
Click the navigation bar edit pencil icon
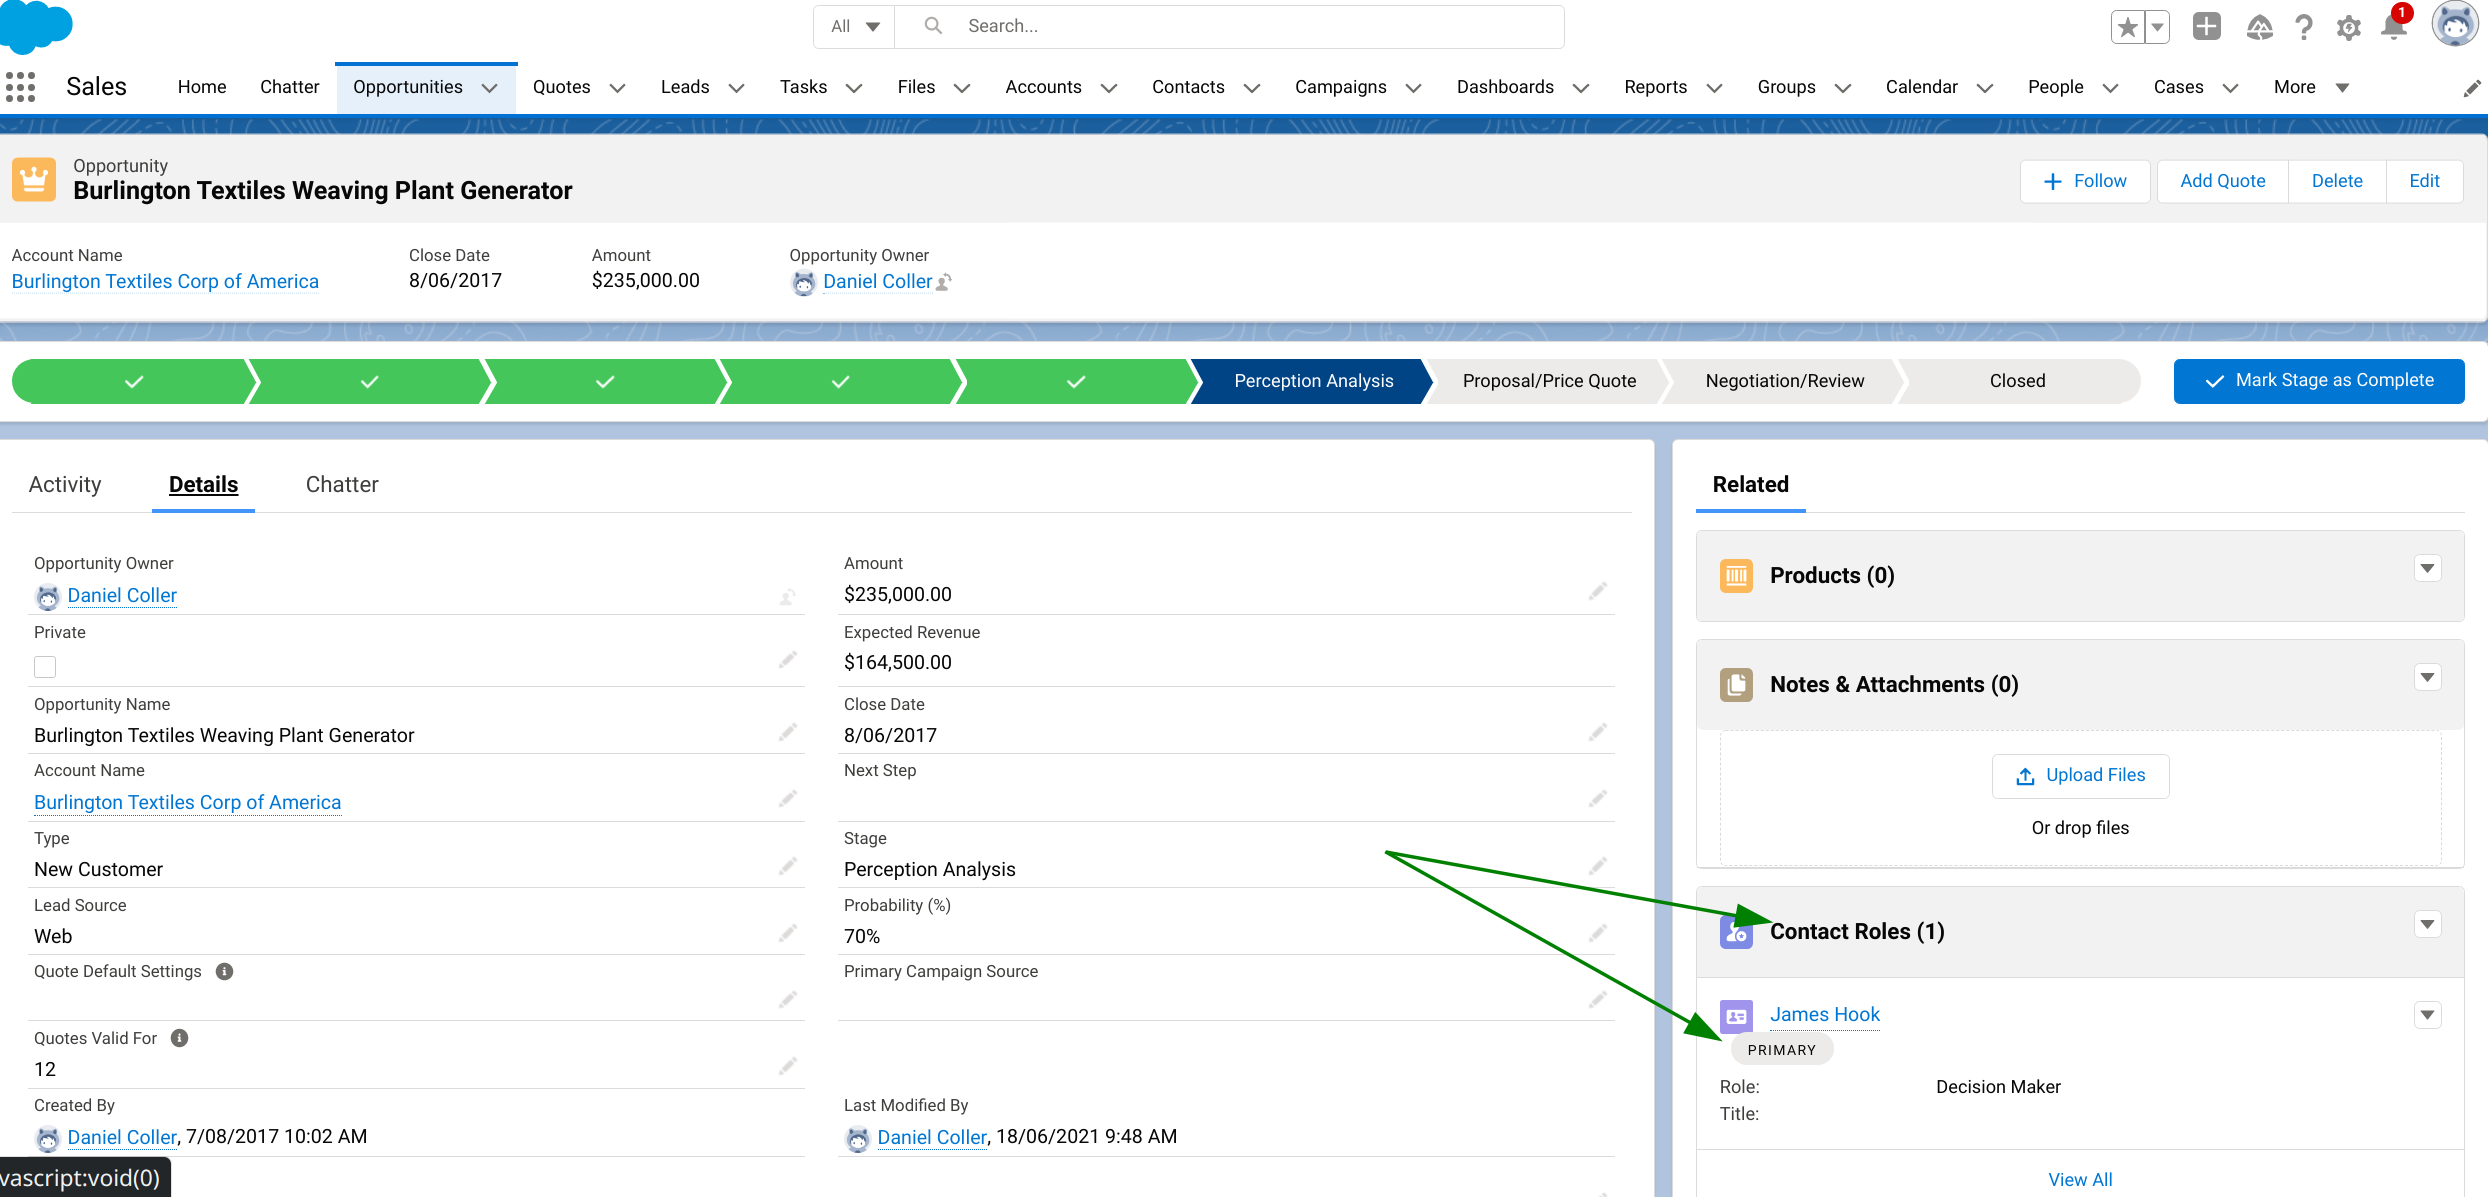click(x=2472, y=88)
